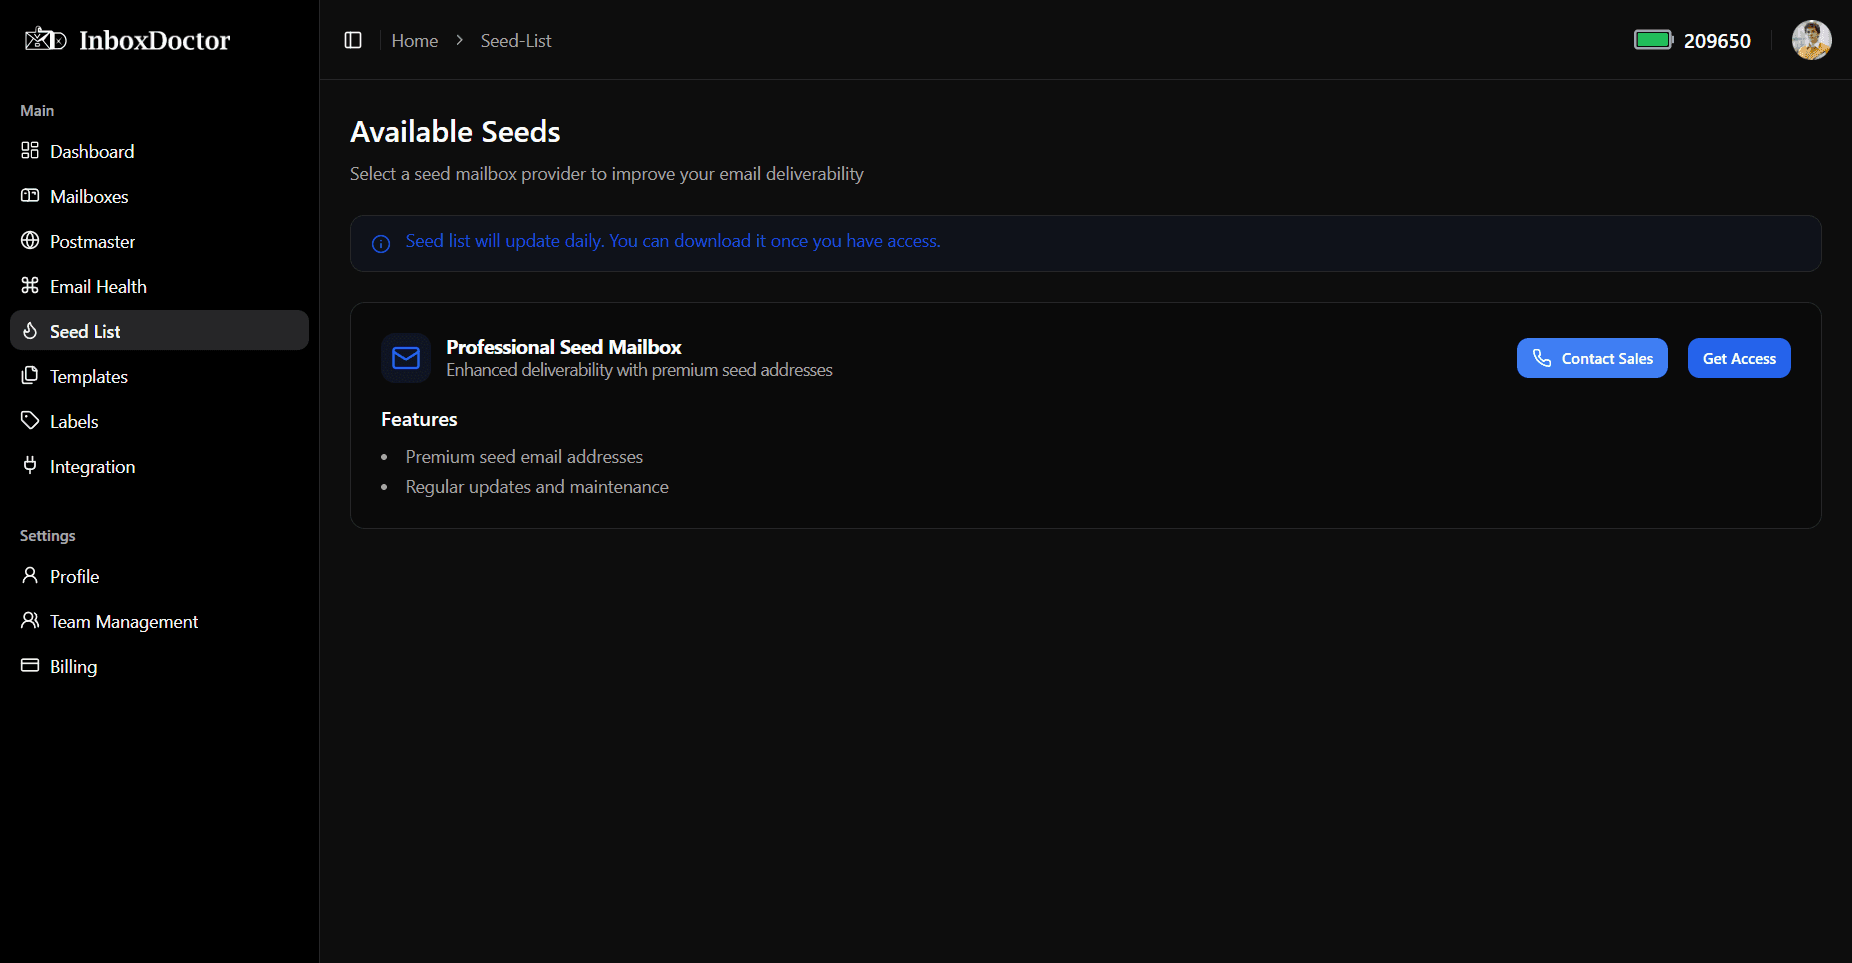Open the Integration page

coord(159,466)
